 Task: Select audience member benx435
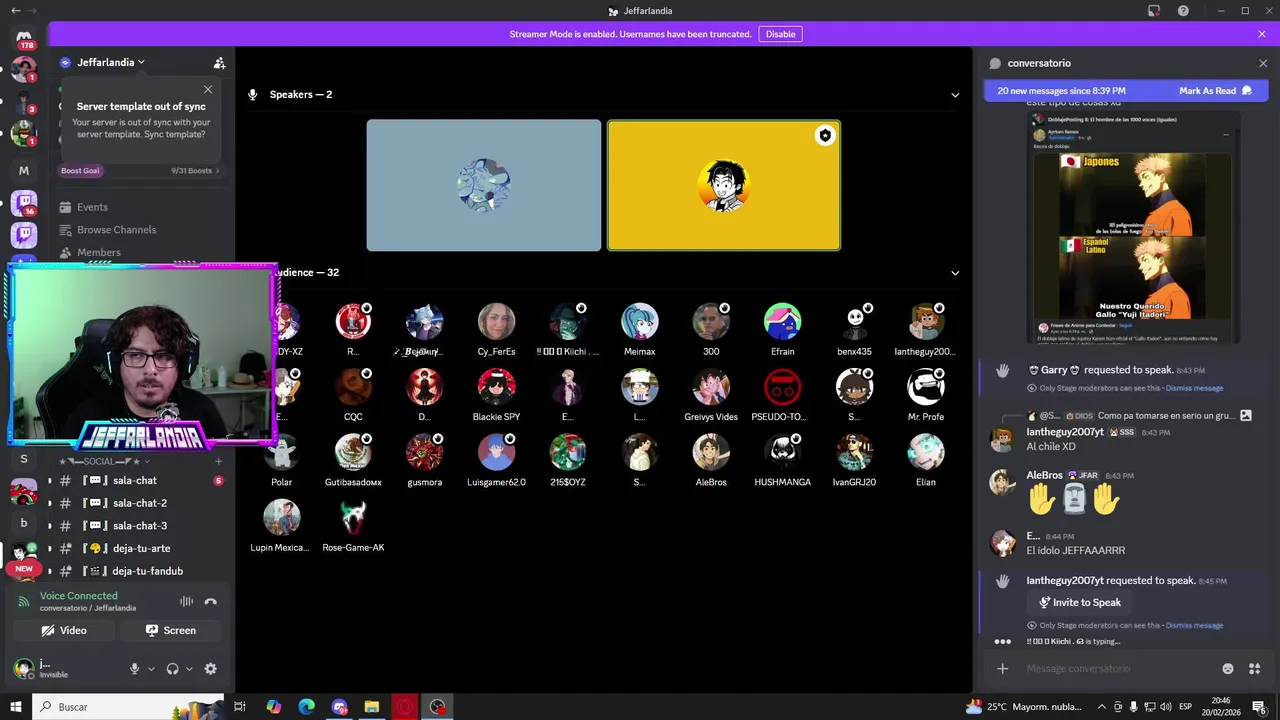854,330
